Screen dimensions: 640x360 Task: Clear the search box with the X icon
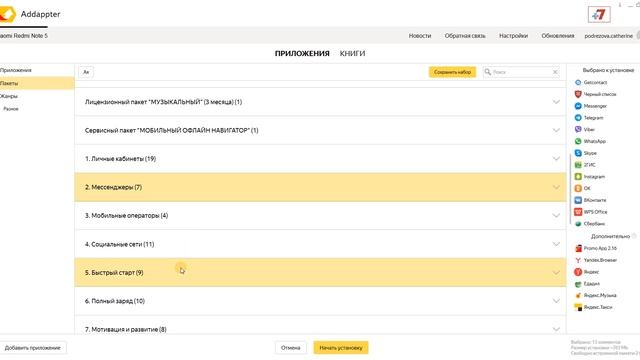[555, 72]
